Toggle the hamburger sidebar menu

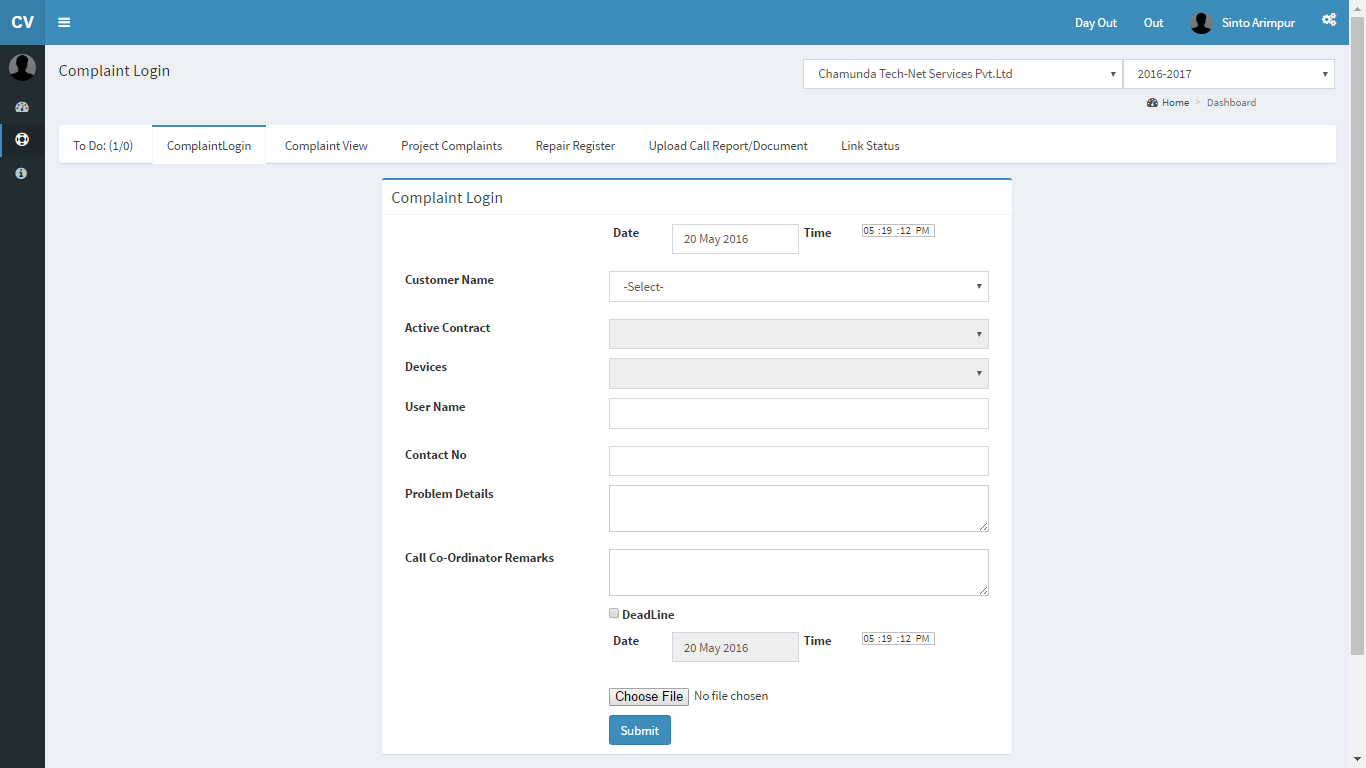64,22
